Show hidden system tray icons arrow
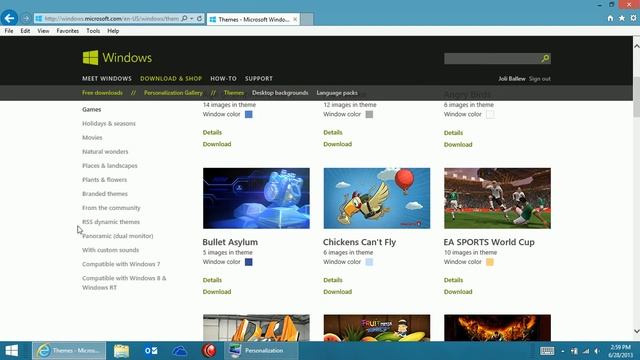Screen dimensions: 640x360 click(x=562, y=351)
